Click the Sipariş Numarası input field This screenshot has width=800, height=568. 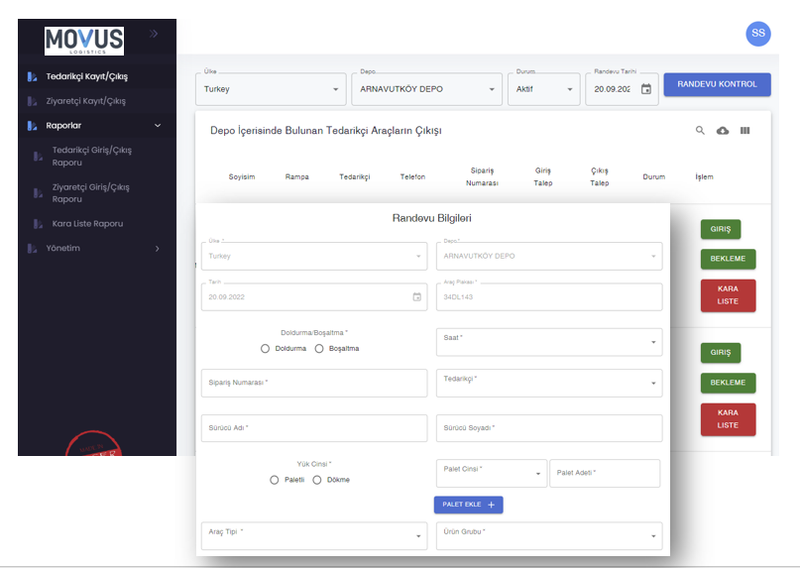[x=314, y=384]
